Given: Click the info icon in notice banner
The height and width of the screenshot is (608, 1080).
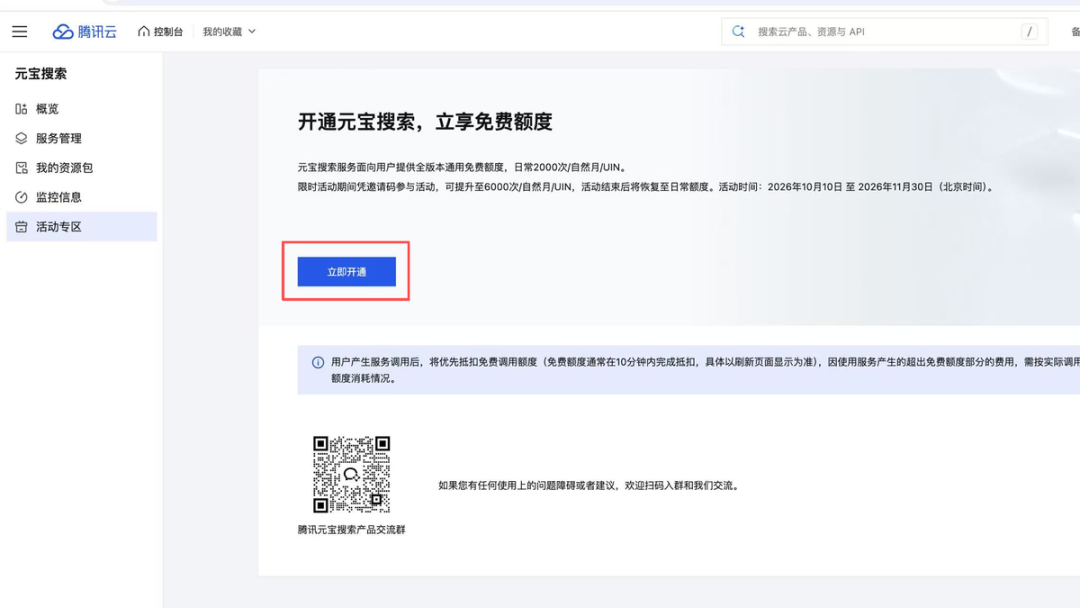Looking at the screenshot, I should pos(318,362).
